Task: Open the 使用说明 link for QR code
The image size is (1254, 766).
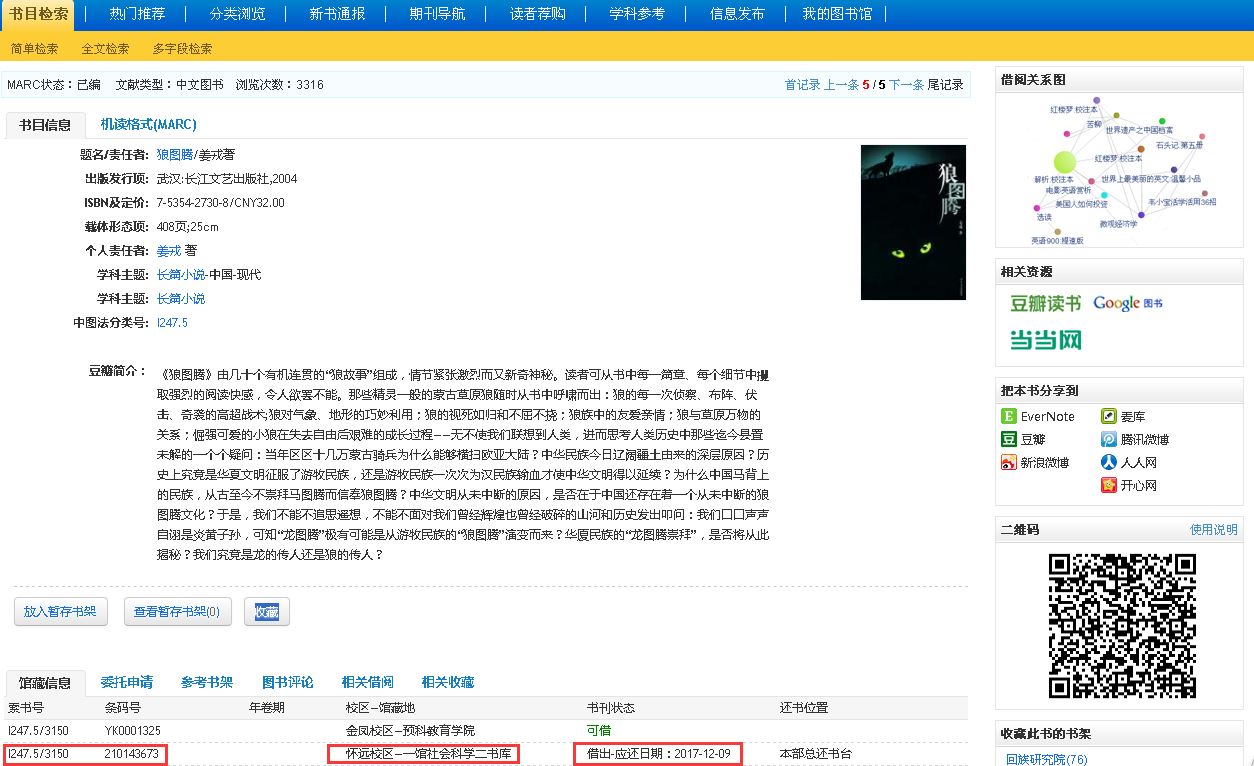Action: [1214, 529]
